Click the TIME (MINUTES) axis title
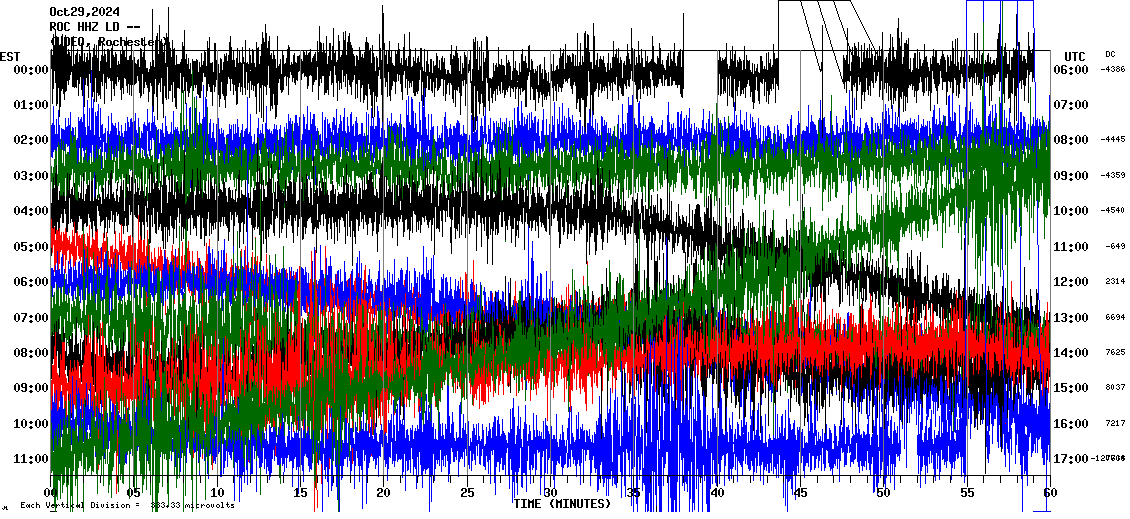The image size is (1130, 519). click(x=561, y=504)
